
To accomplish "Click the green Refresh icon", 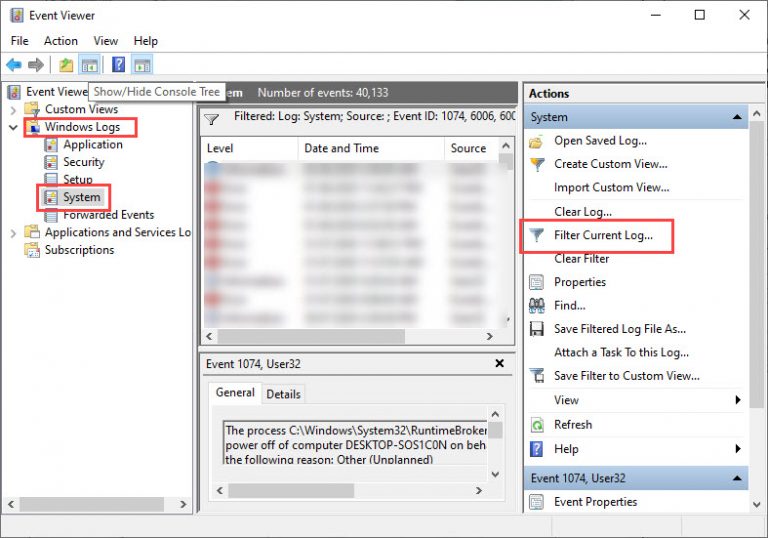I will [x=537, y=425].
